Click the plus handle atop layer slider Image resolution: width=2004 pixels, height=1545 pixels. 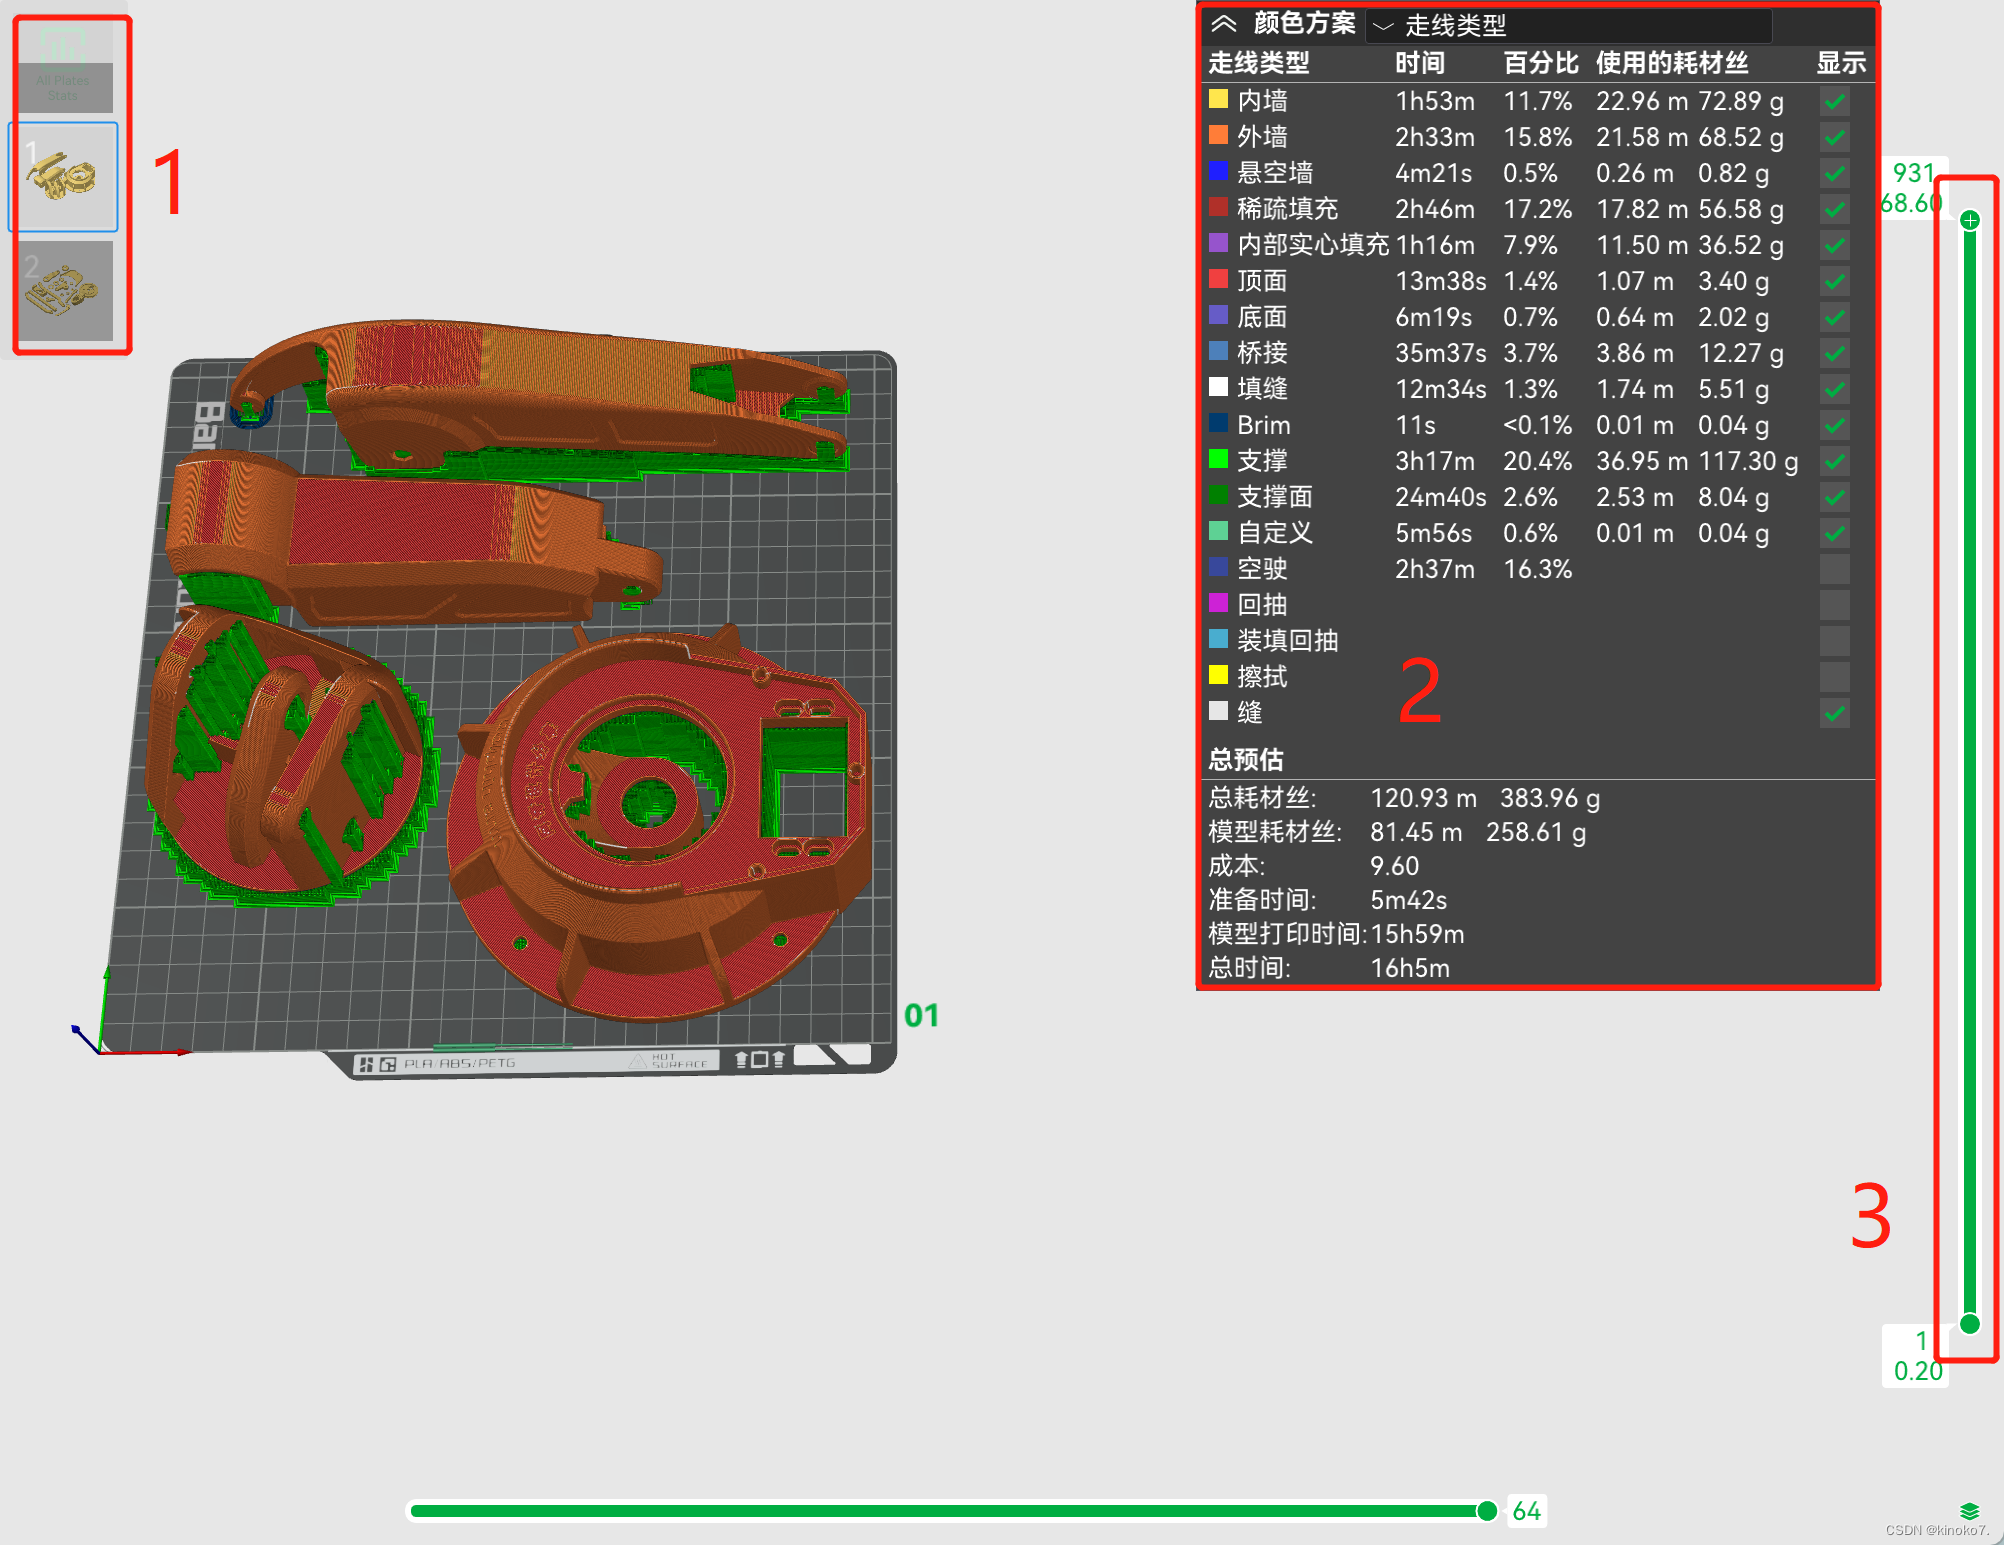[1969, 220]
